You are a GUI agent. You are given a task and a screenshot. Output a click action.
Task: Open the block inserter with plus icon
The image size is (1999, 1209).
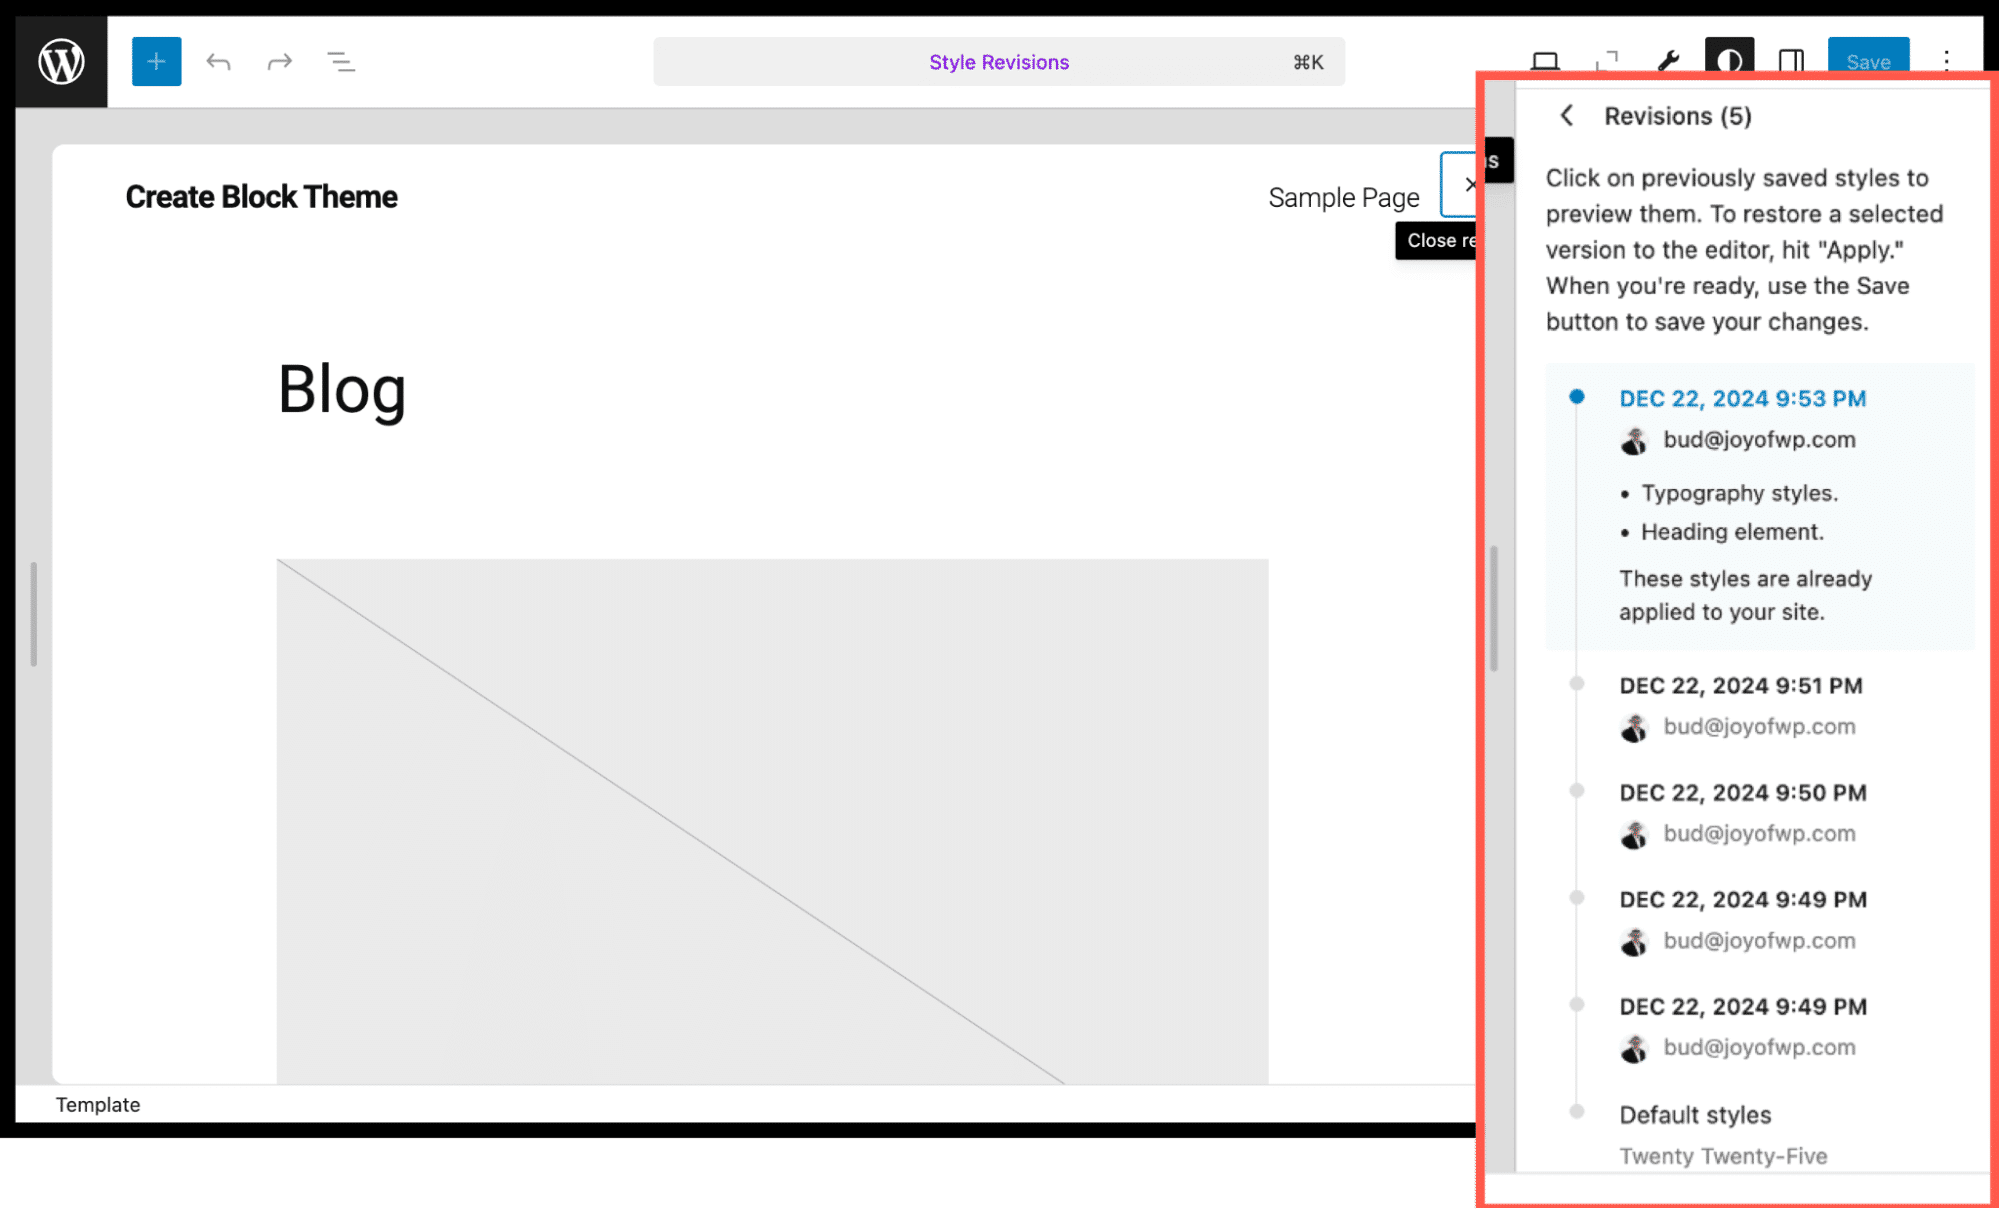coord(156,61)
